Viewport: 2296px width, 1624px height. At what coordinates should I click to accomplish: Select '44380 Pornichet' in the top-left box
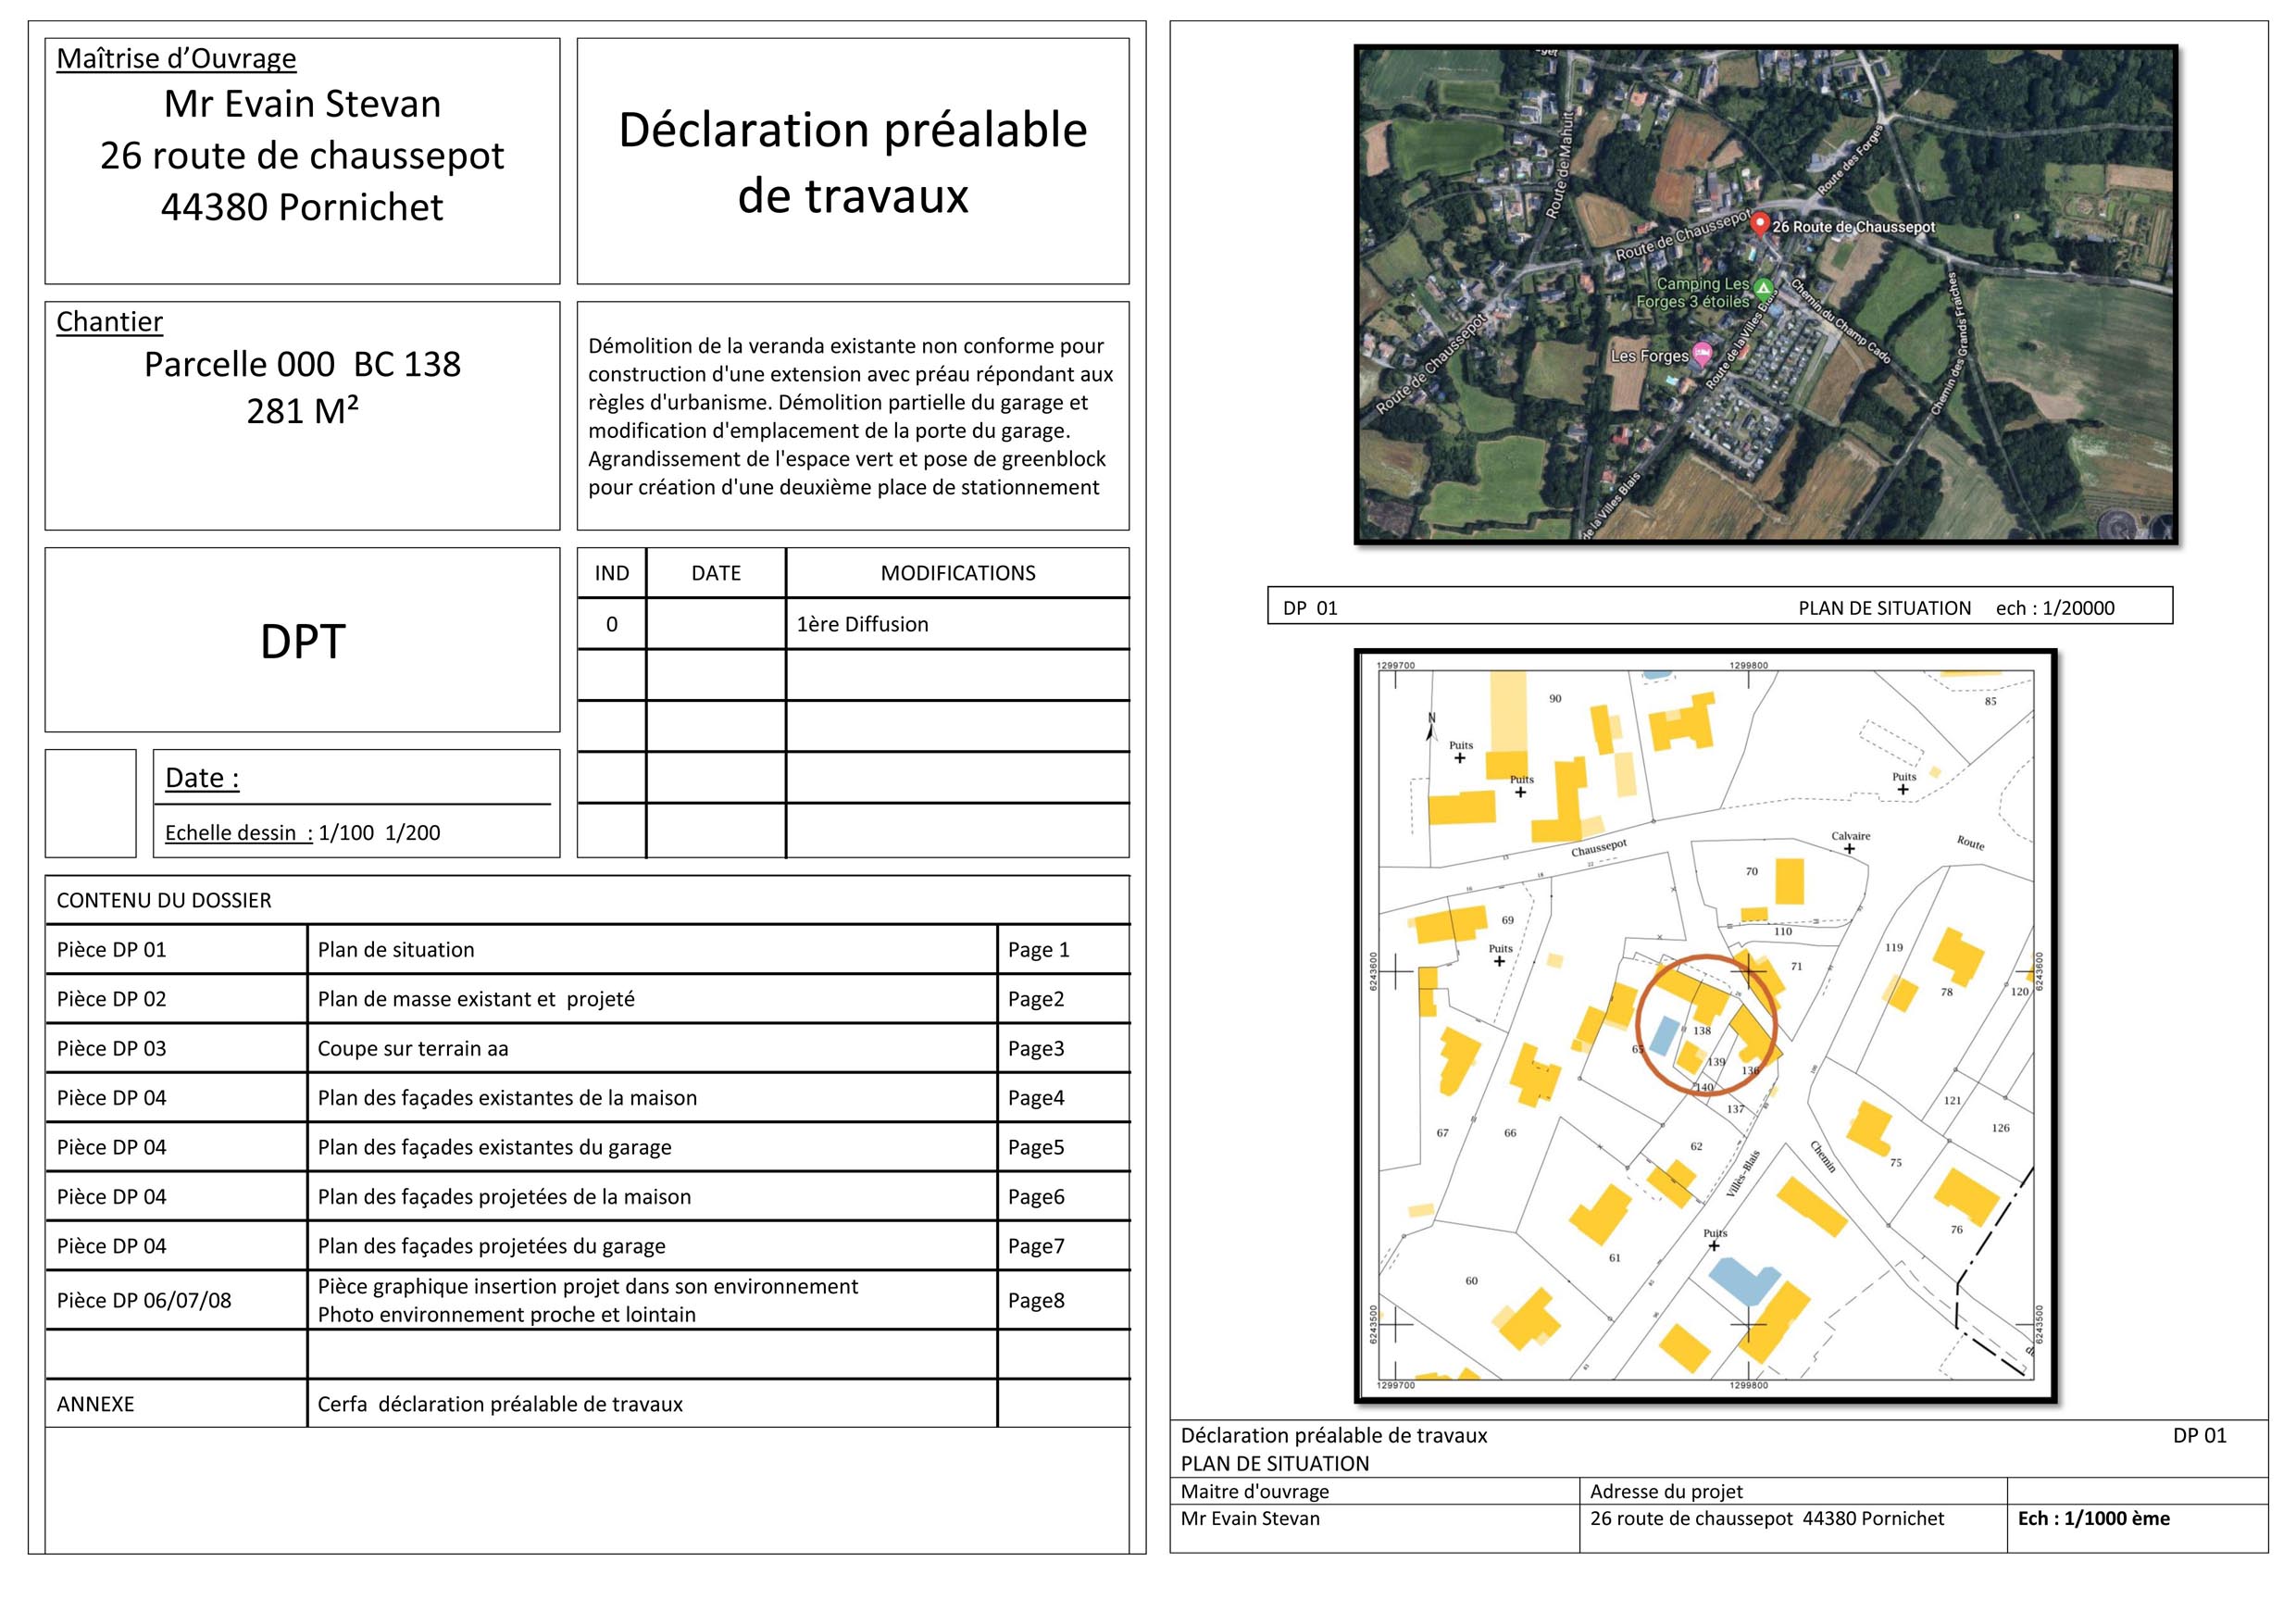tap(302, 207)
